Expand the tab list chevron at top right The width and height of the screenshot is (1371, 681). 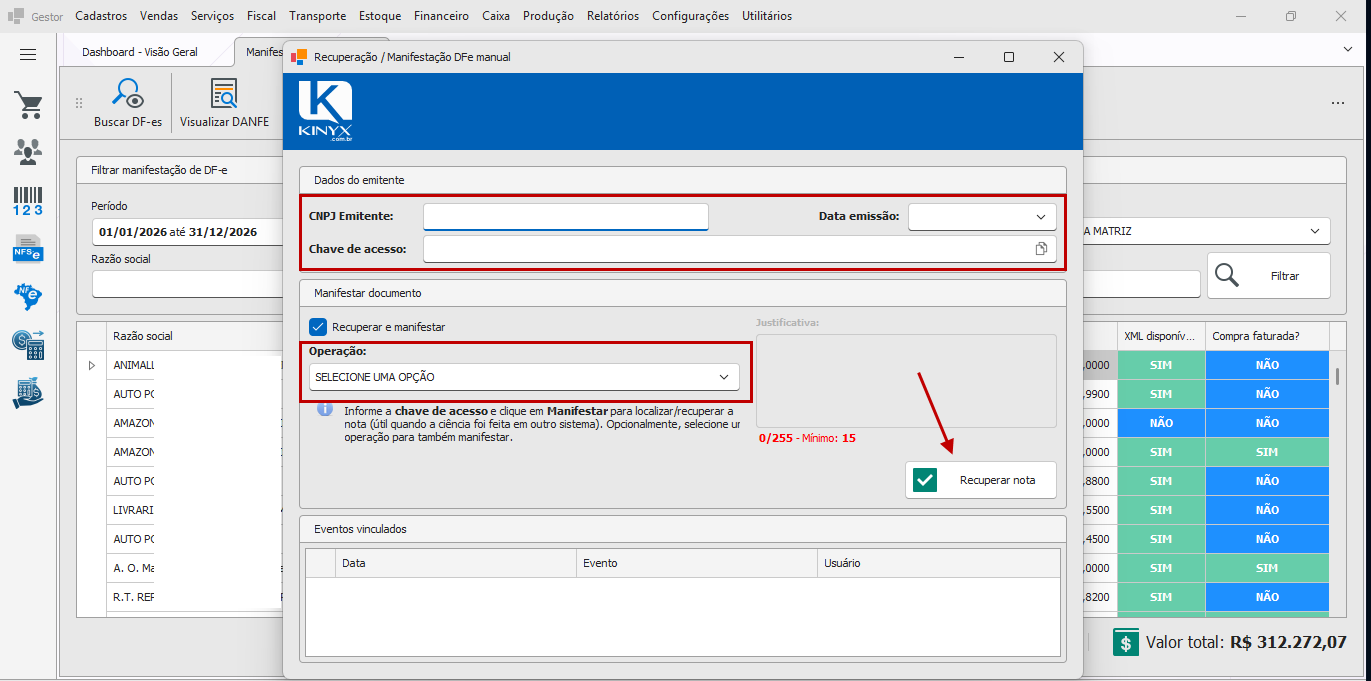(1346, 48)
